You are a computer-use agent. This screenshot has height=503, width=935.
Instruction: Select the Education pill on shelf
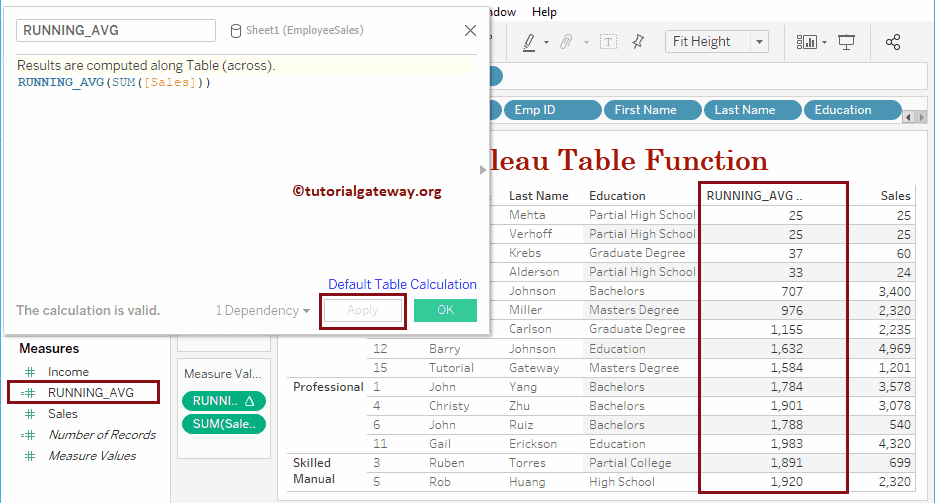click(x=853, y=110)
